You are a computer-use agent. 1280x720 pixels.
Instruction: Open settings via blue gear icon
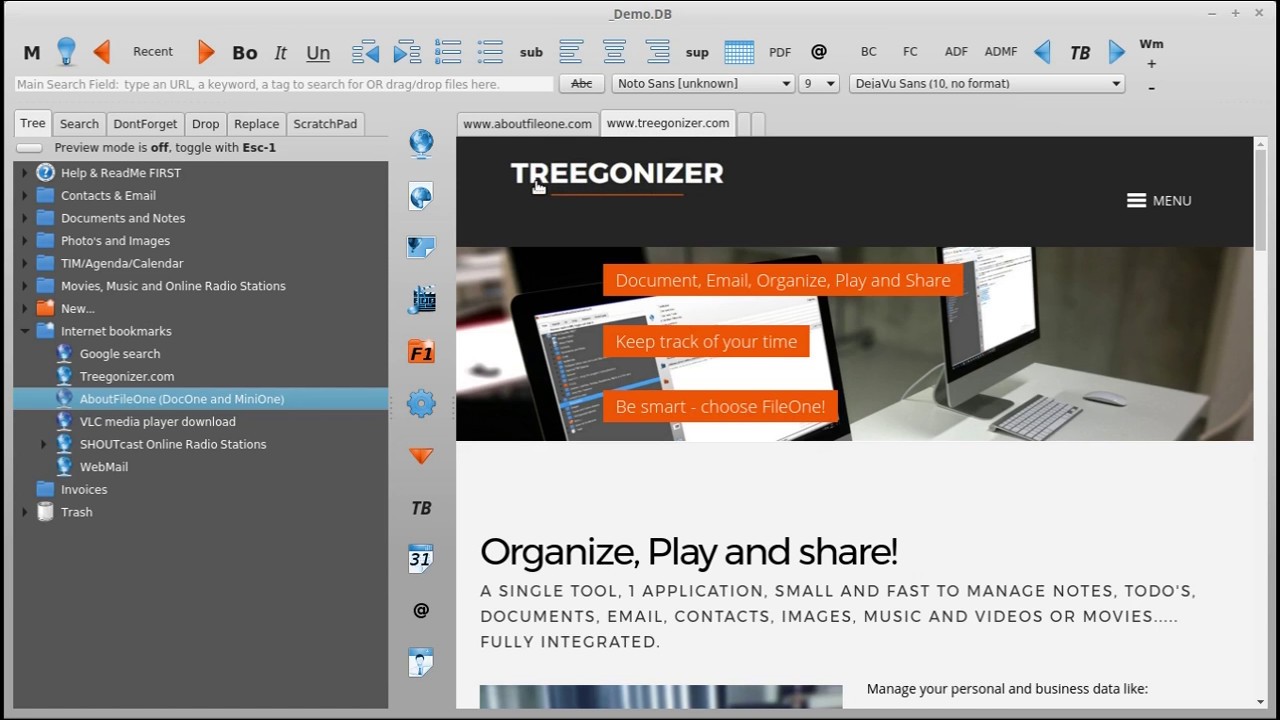pyautogui.click(x=421, y=404)
